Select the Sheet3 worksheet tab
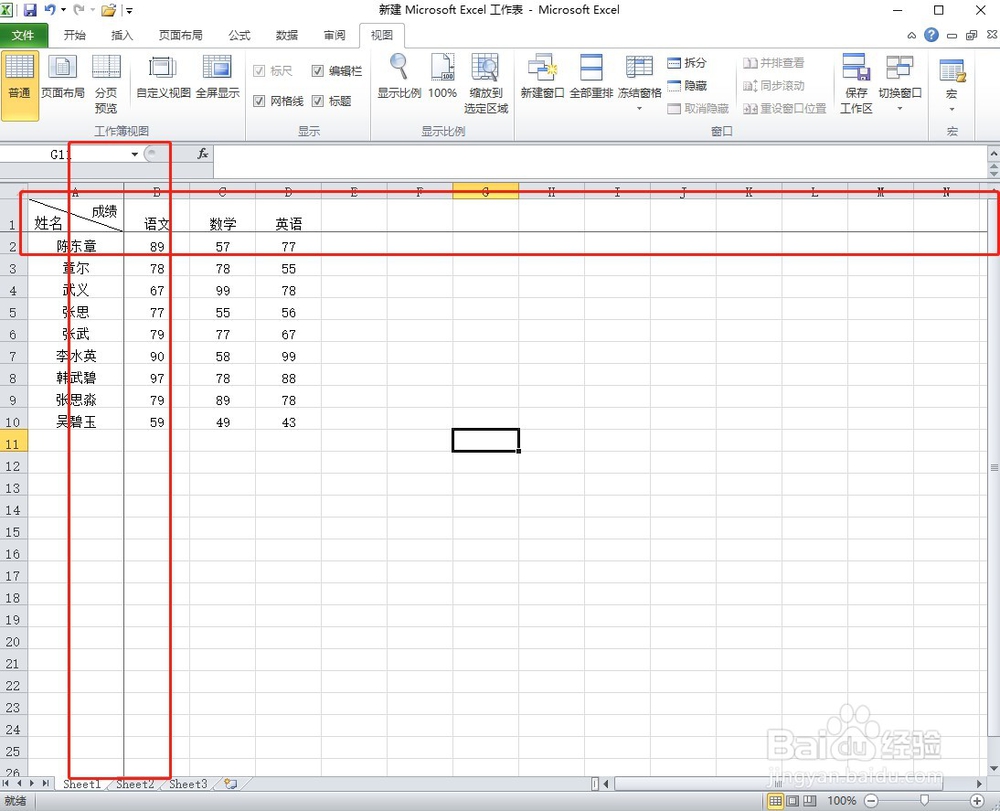This screenshot has height=811, width=1000. (x=188, y=784)
